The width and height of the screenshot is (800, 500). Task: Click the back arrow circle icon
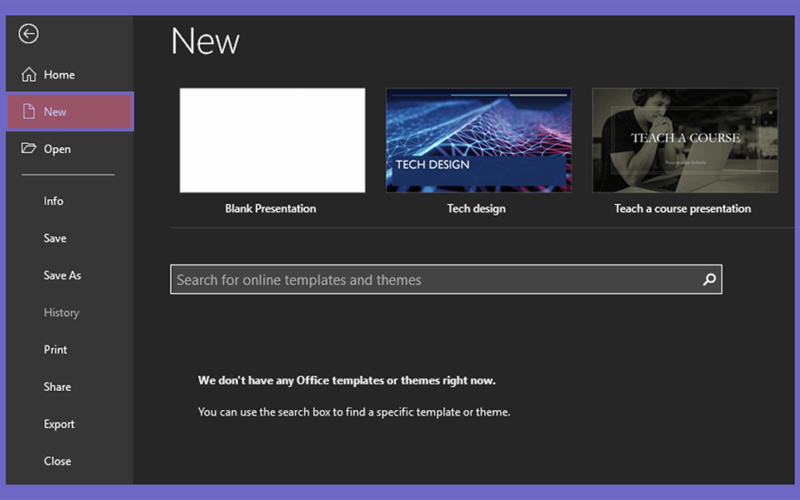pyautogui.click(x=29, y=34)
